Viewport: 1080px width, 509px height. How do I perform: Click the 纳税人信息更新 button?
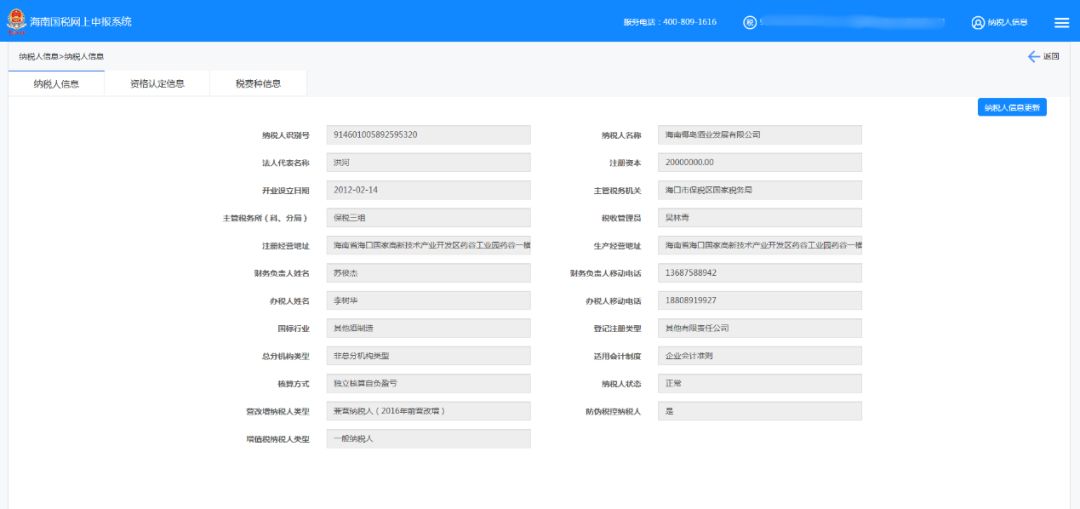pyautogui.click(x=1012, y=107)
